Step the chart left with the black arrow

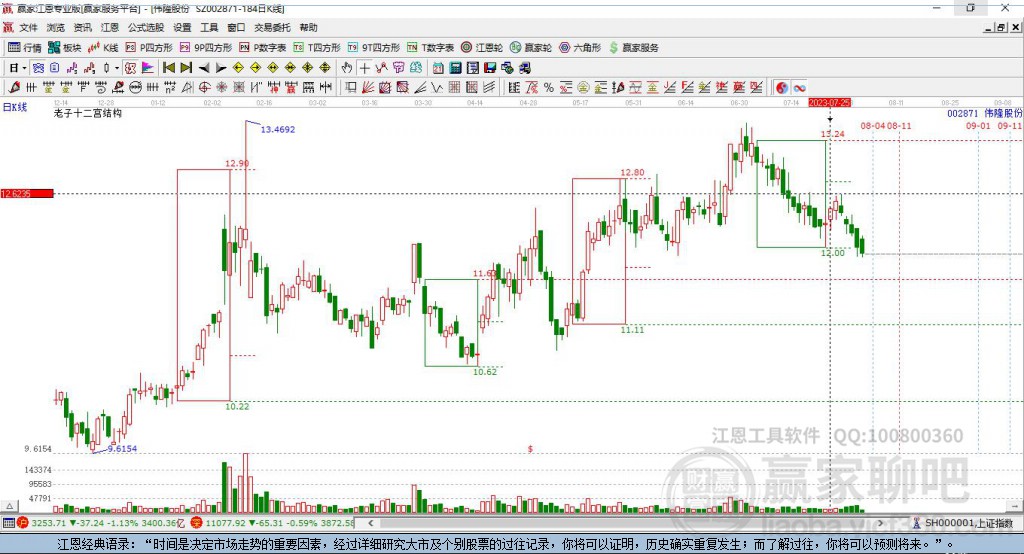click(204, 68)
